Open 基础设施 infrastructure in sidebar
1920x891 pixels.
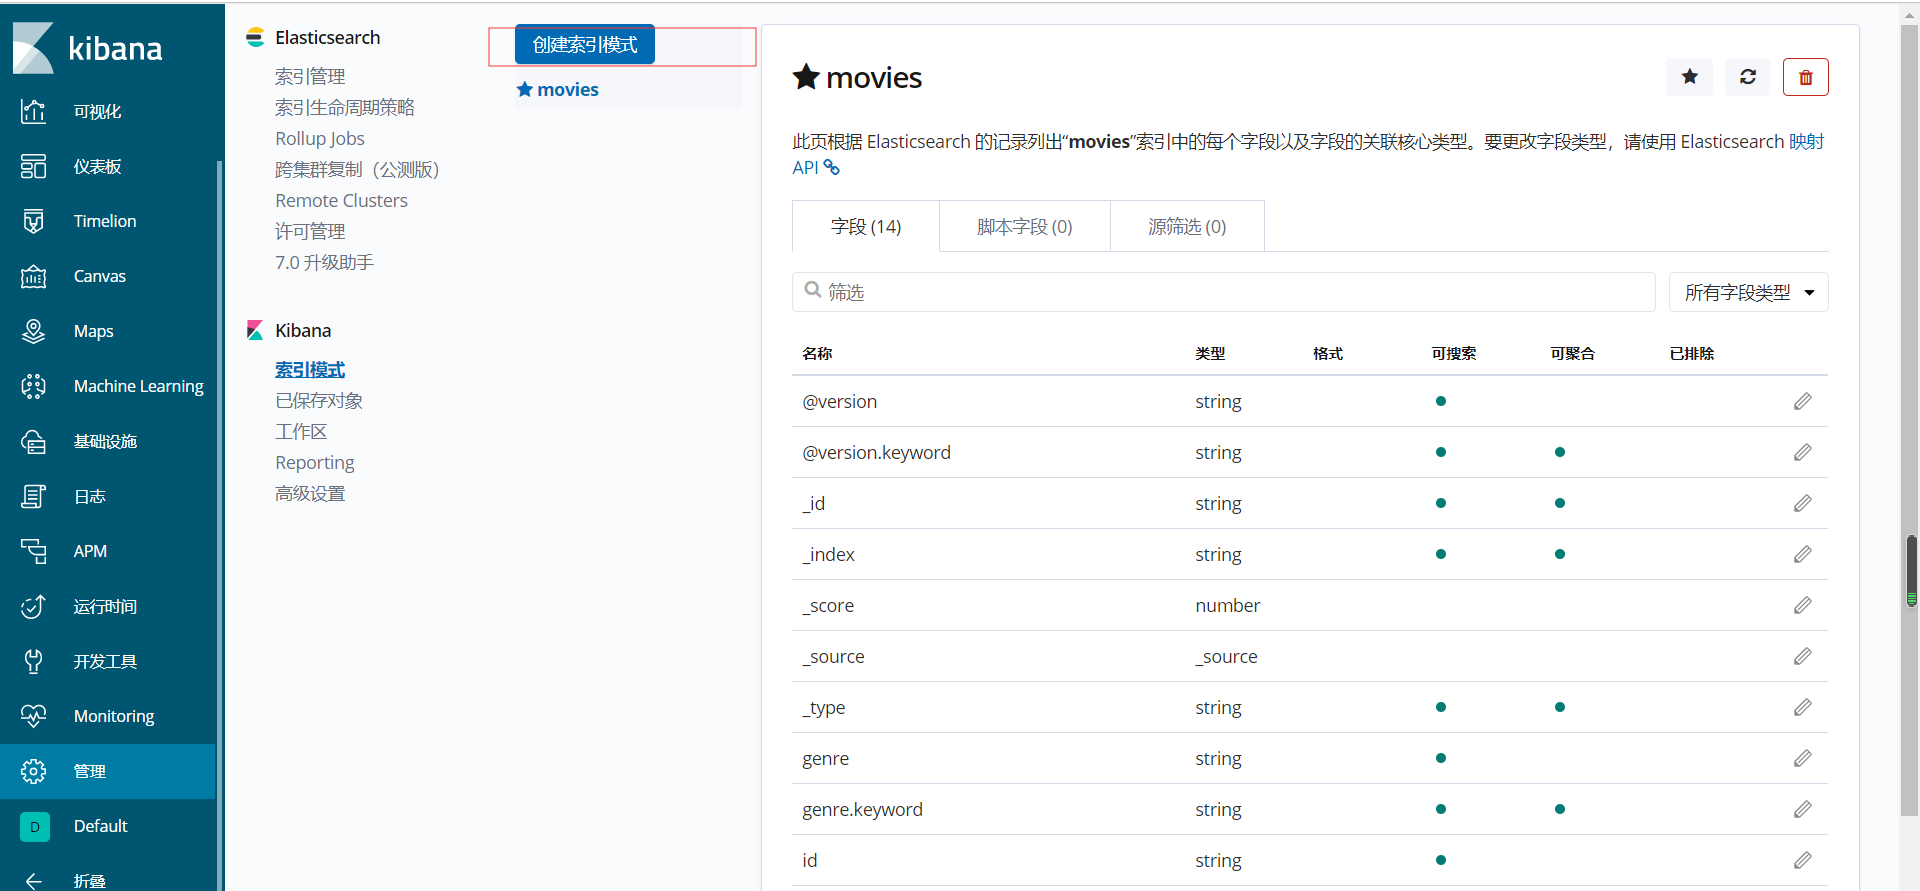pos(105,441)
